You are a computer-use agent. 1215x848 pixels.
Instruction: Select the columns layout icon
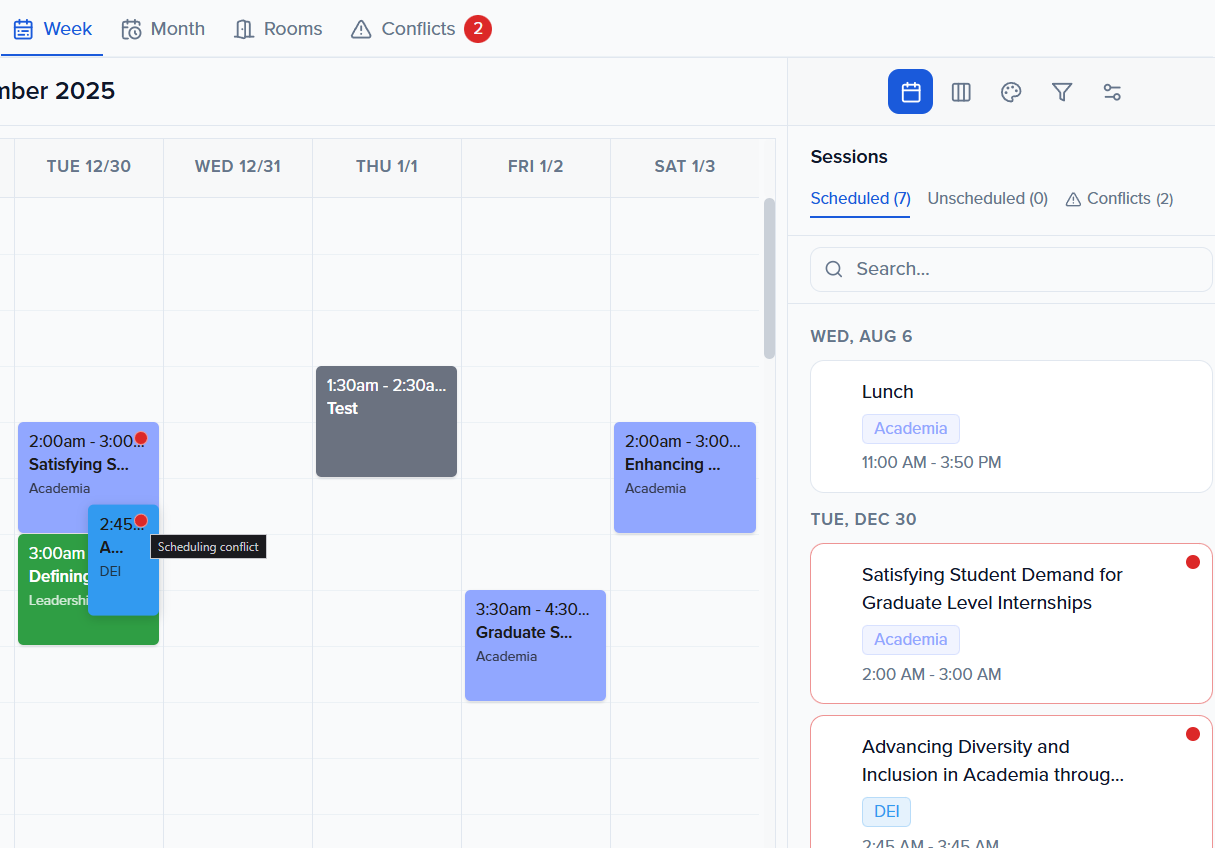[961, 92]
